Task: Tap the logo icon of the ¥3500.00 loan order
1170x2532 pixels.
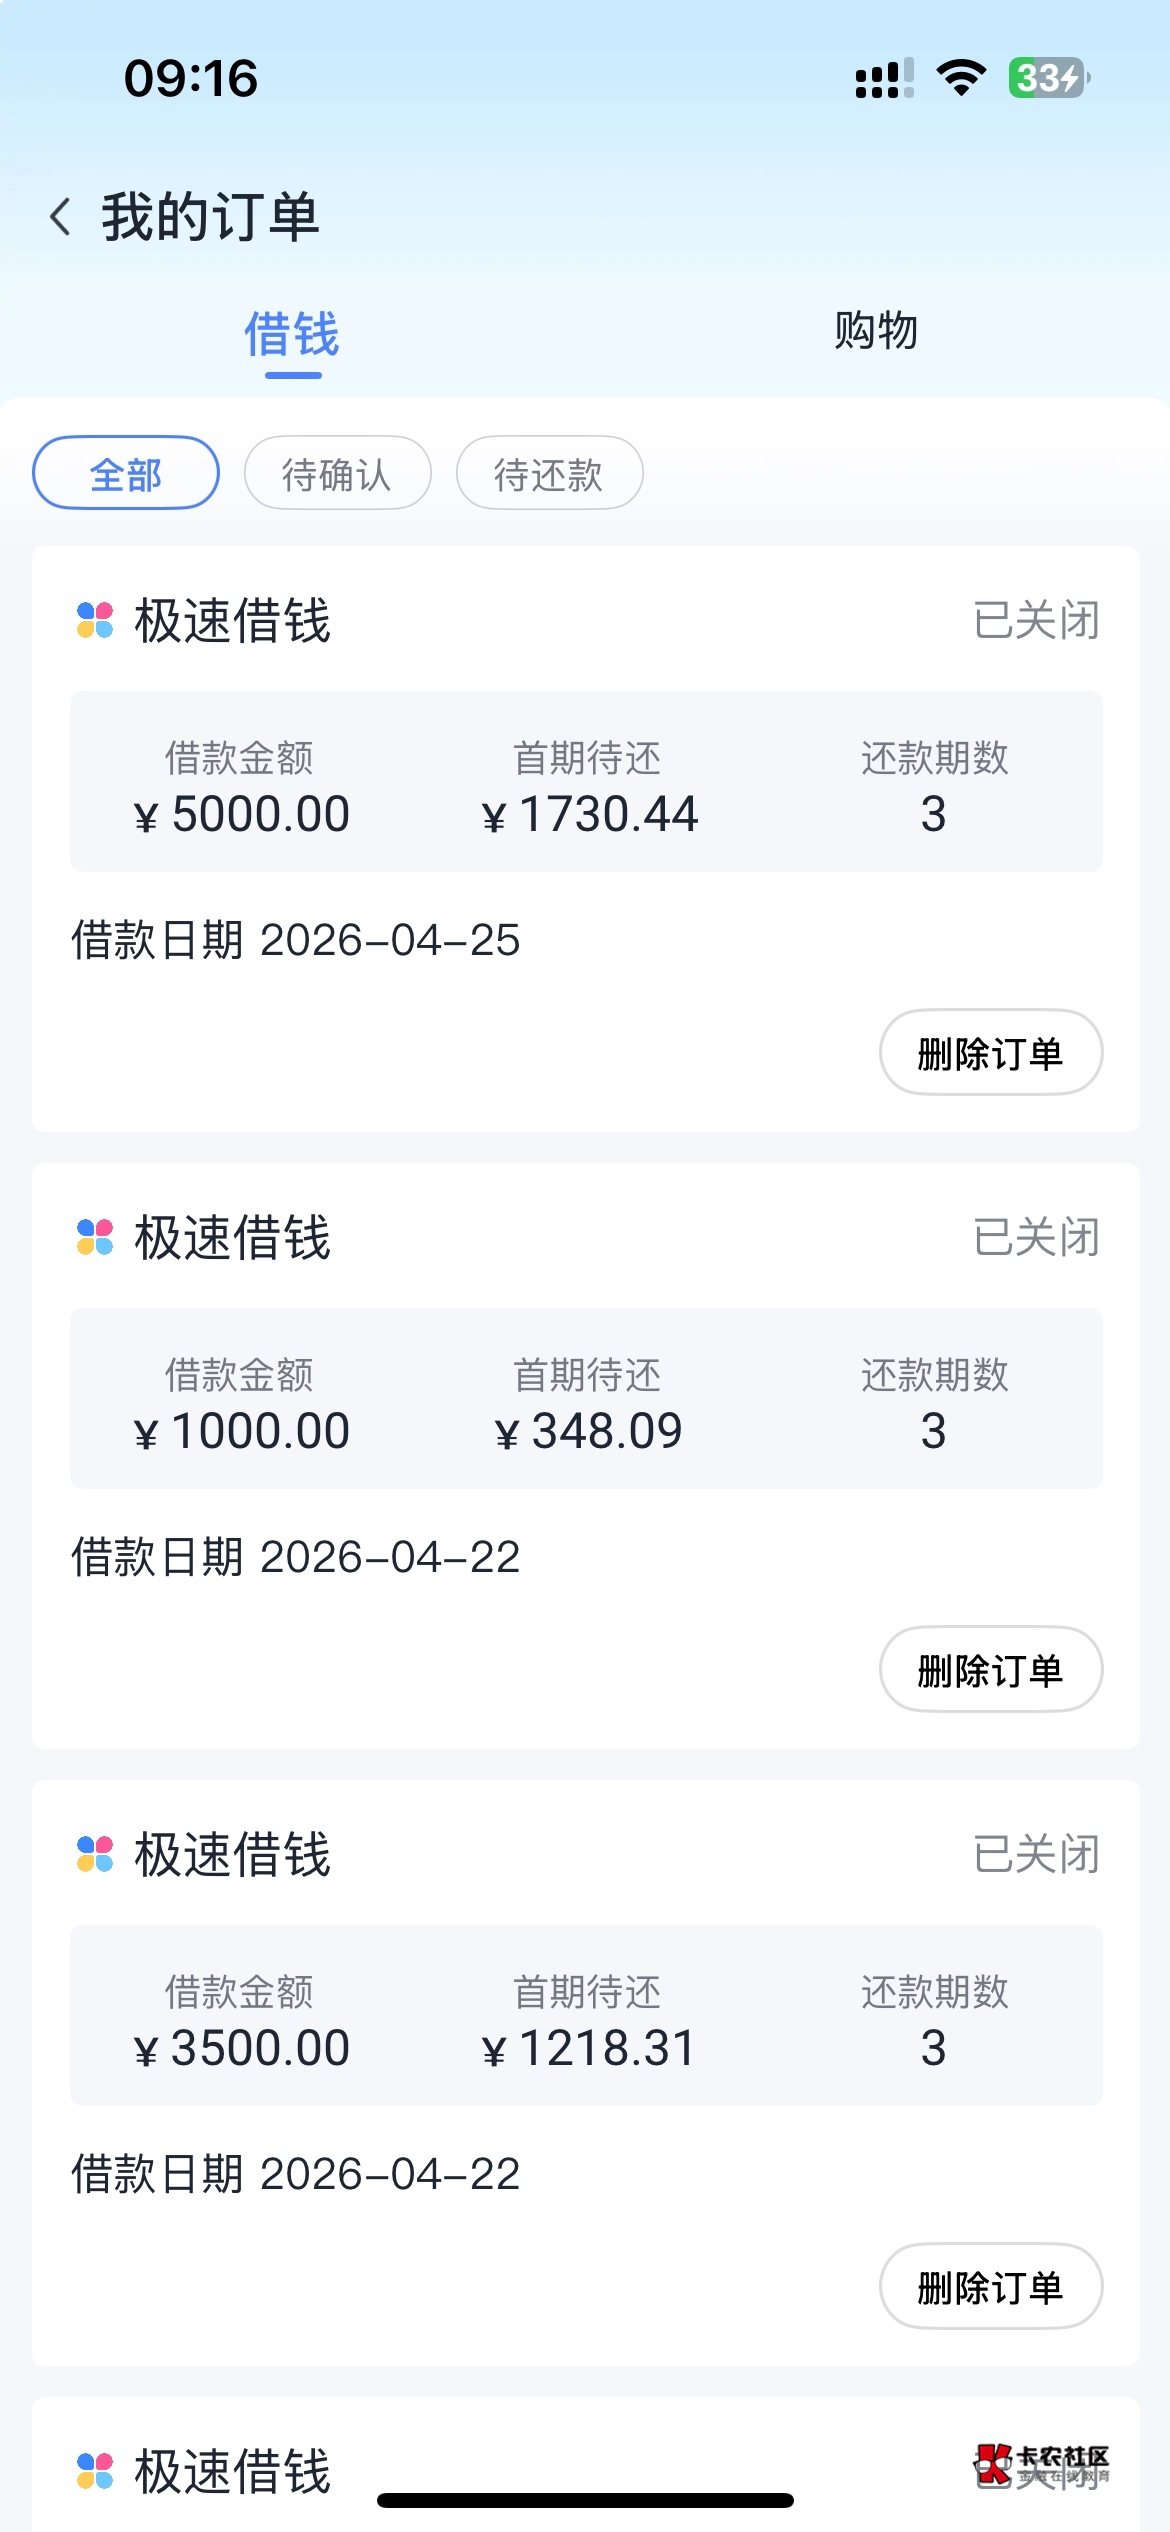Action: [95, 1854]
